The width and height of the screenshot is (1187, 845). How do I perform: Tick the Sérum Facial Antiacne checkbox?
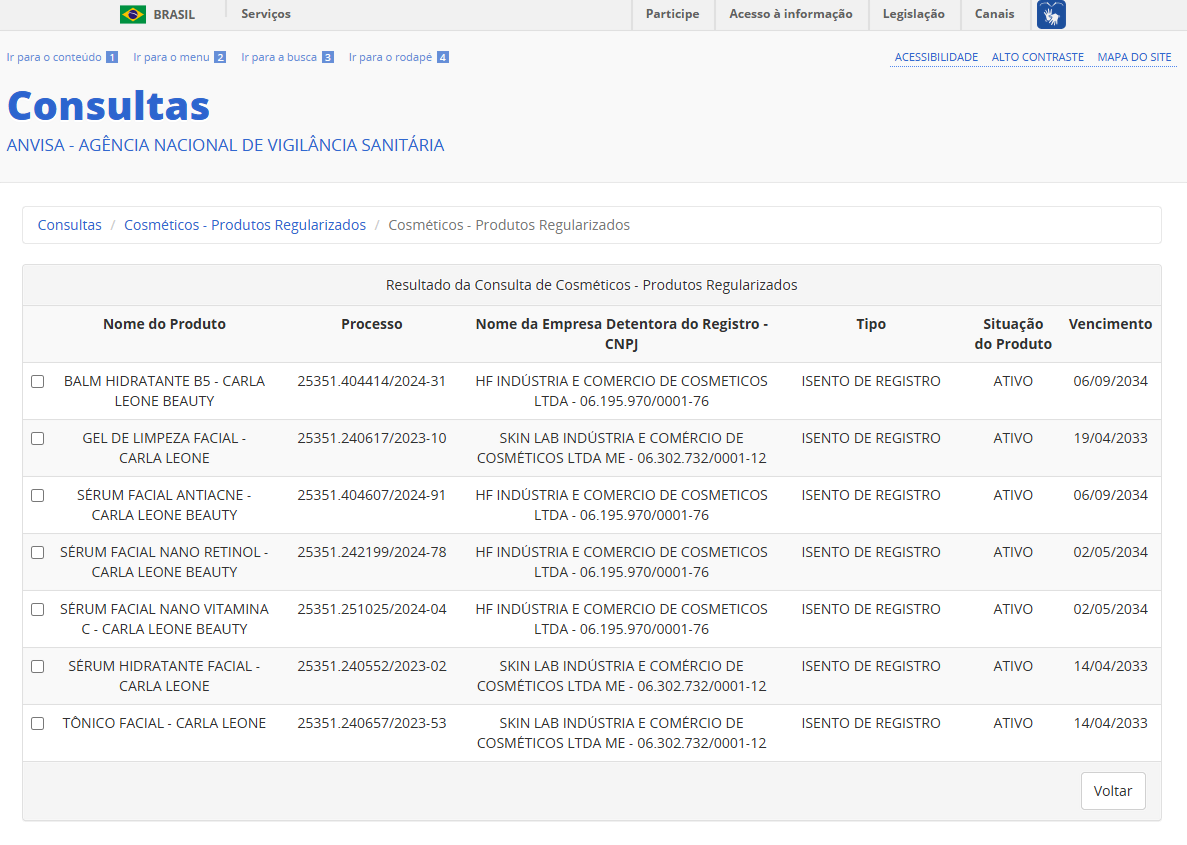coord(38,495)
